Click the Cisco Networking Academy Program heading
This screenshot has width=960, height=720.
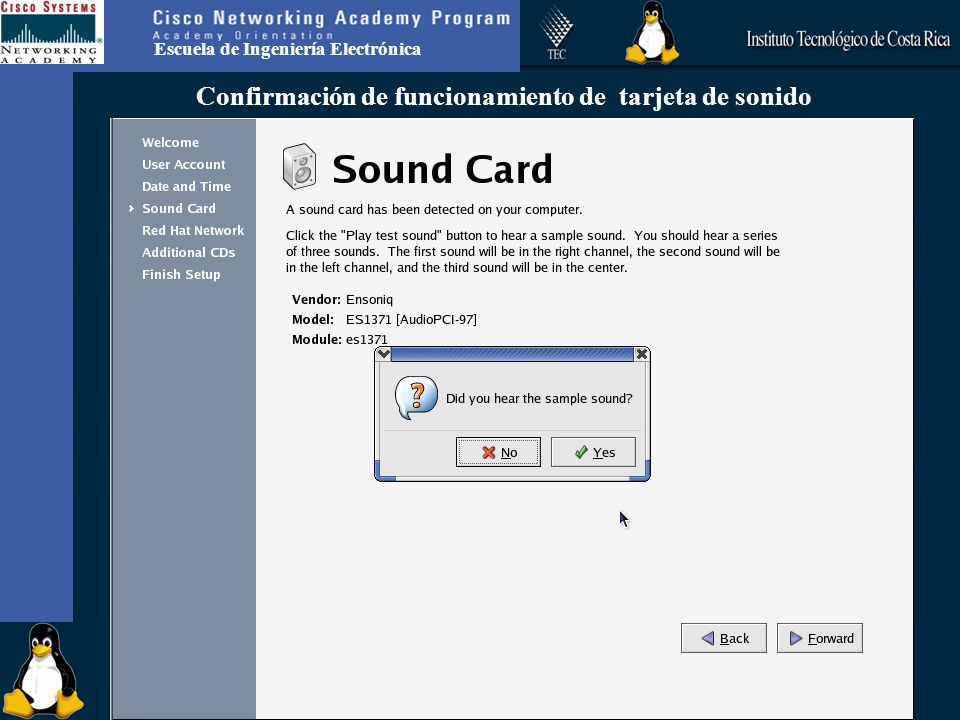click(331, 18)
